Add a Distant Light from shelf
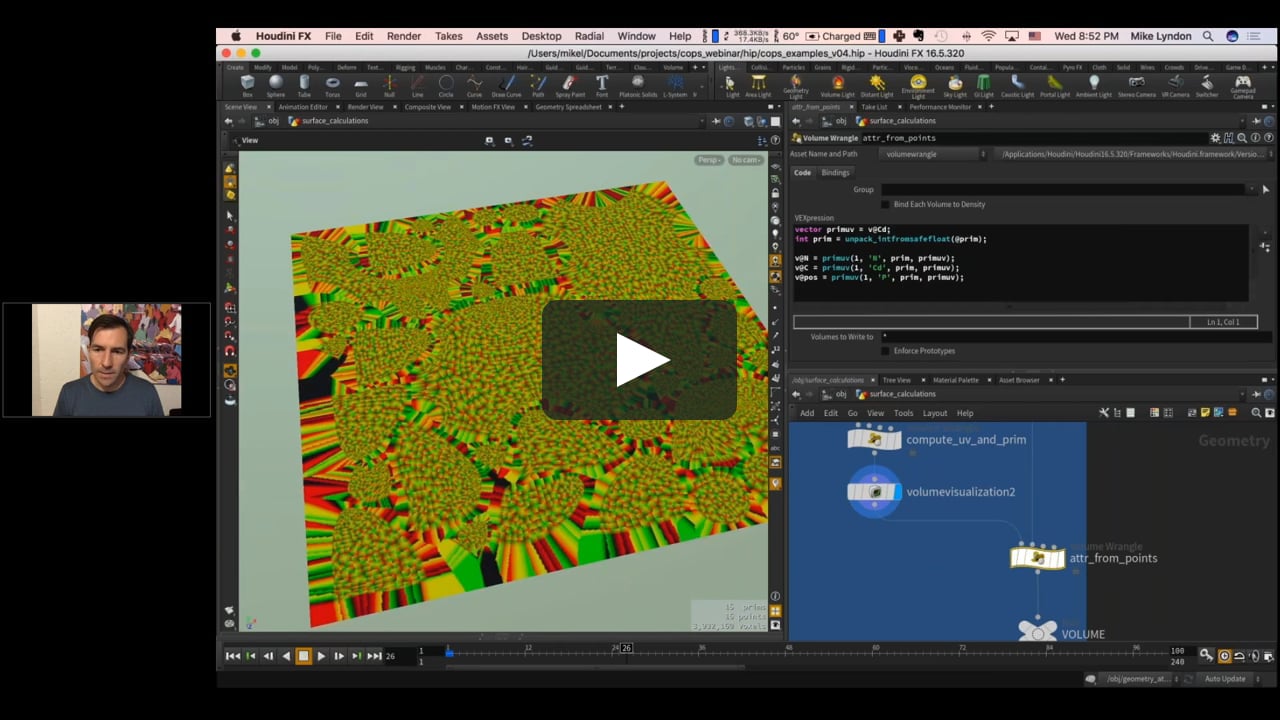 coord(877,86)
